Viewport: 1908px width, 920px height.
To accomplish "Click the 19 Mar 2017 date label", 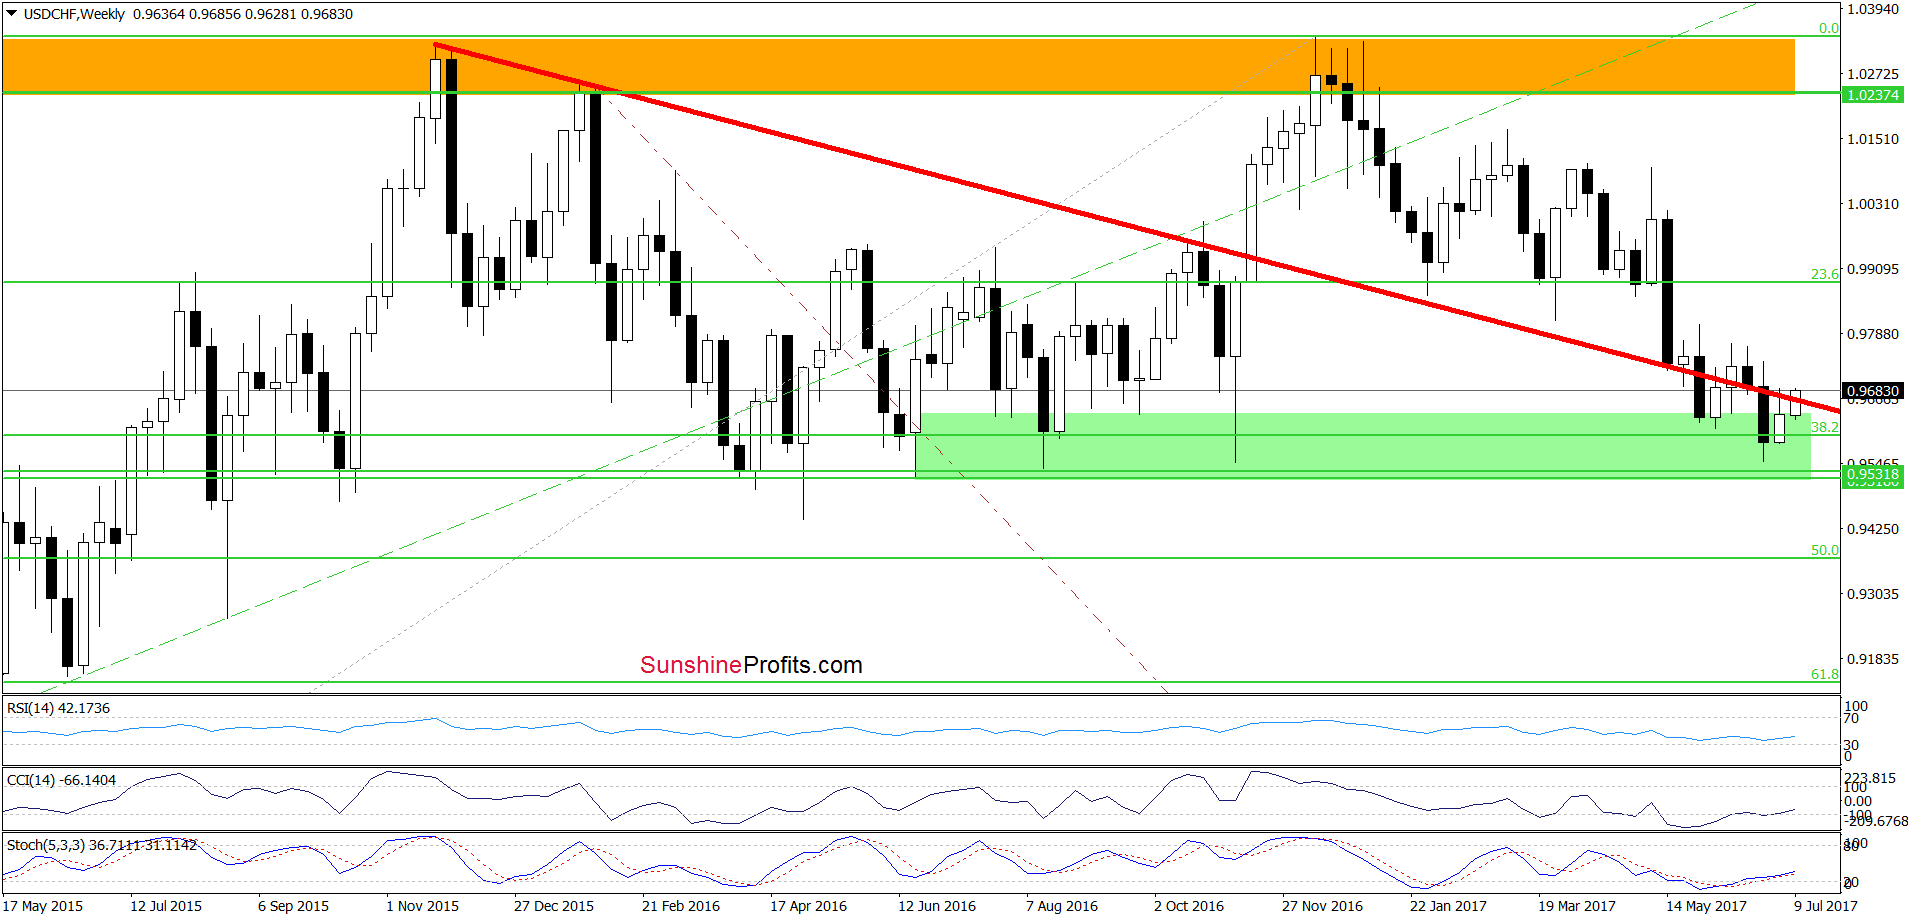I will (x=1577, y=906).
